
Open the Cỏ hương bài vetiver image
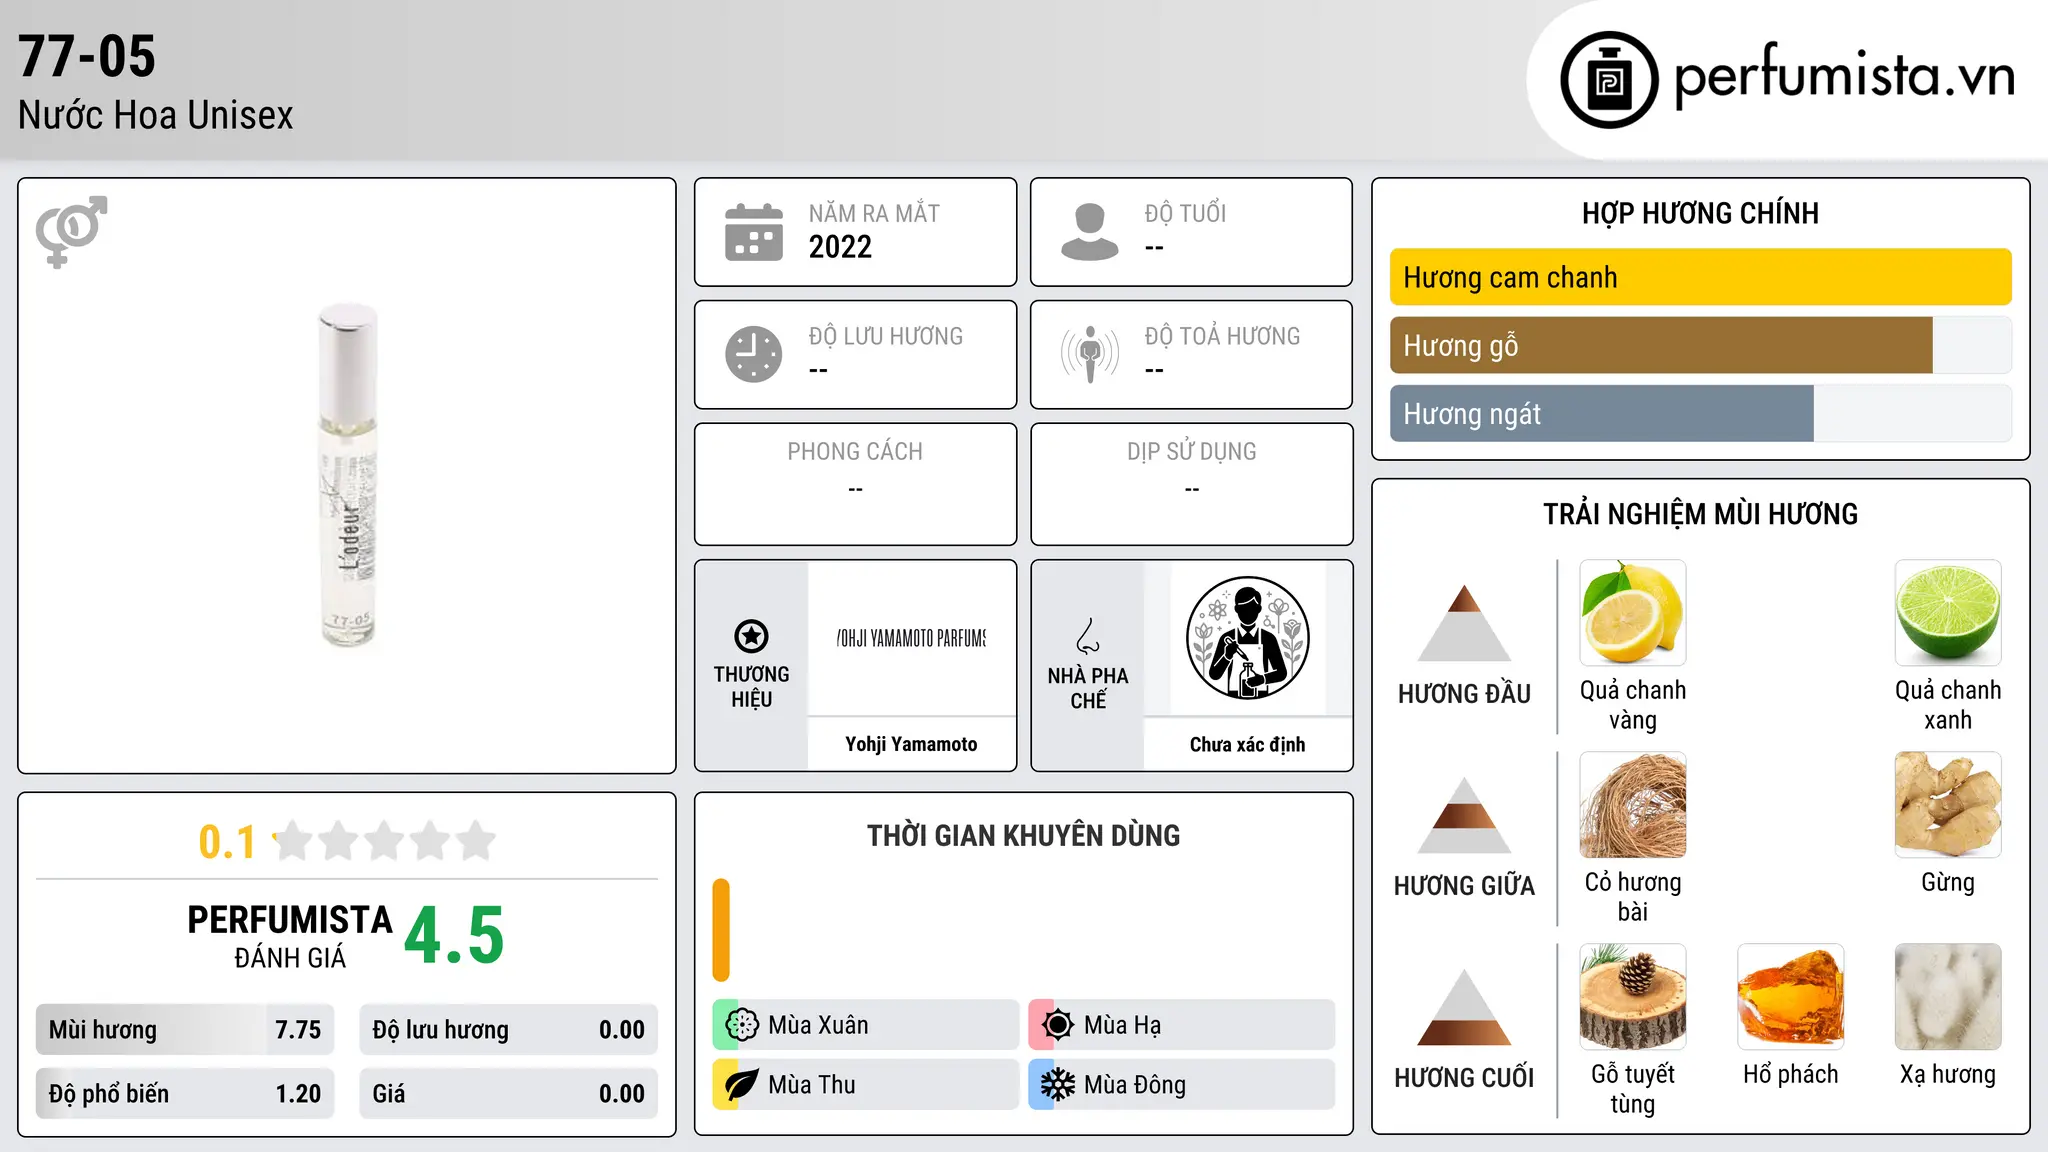(1633, 805)
